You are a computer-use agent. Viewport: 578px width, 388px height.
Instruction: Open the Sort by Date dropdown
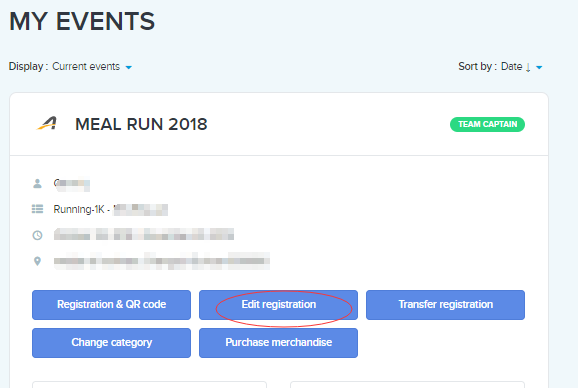[x=521, y=67]
